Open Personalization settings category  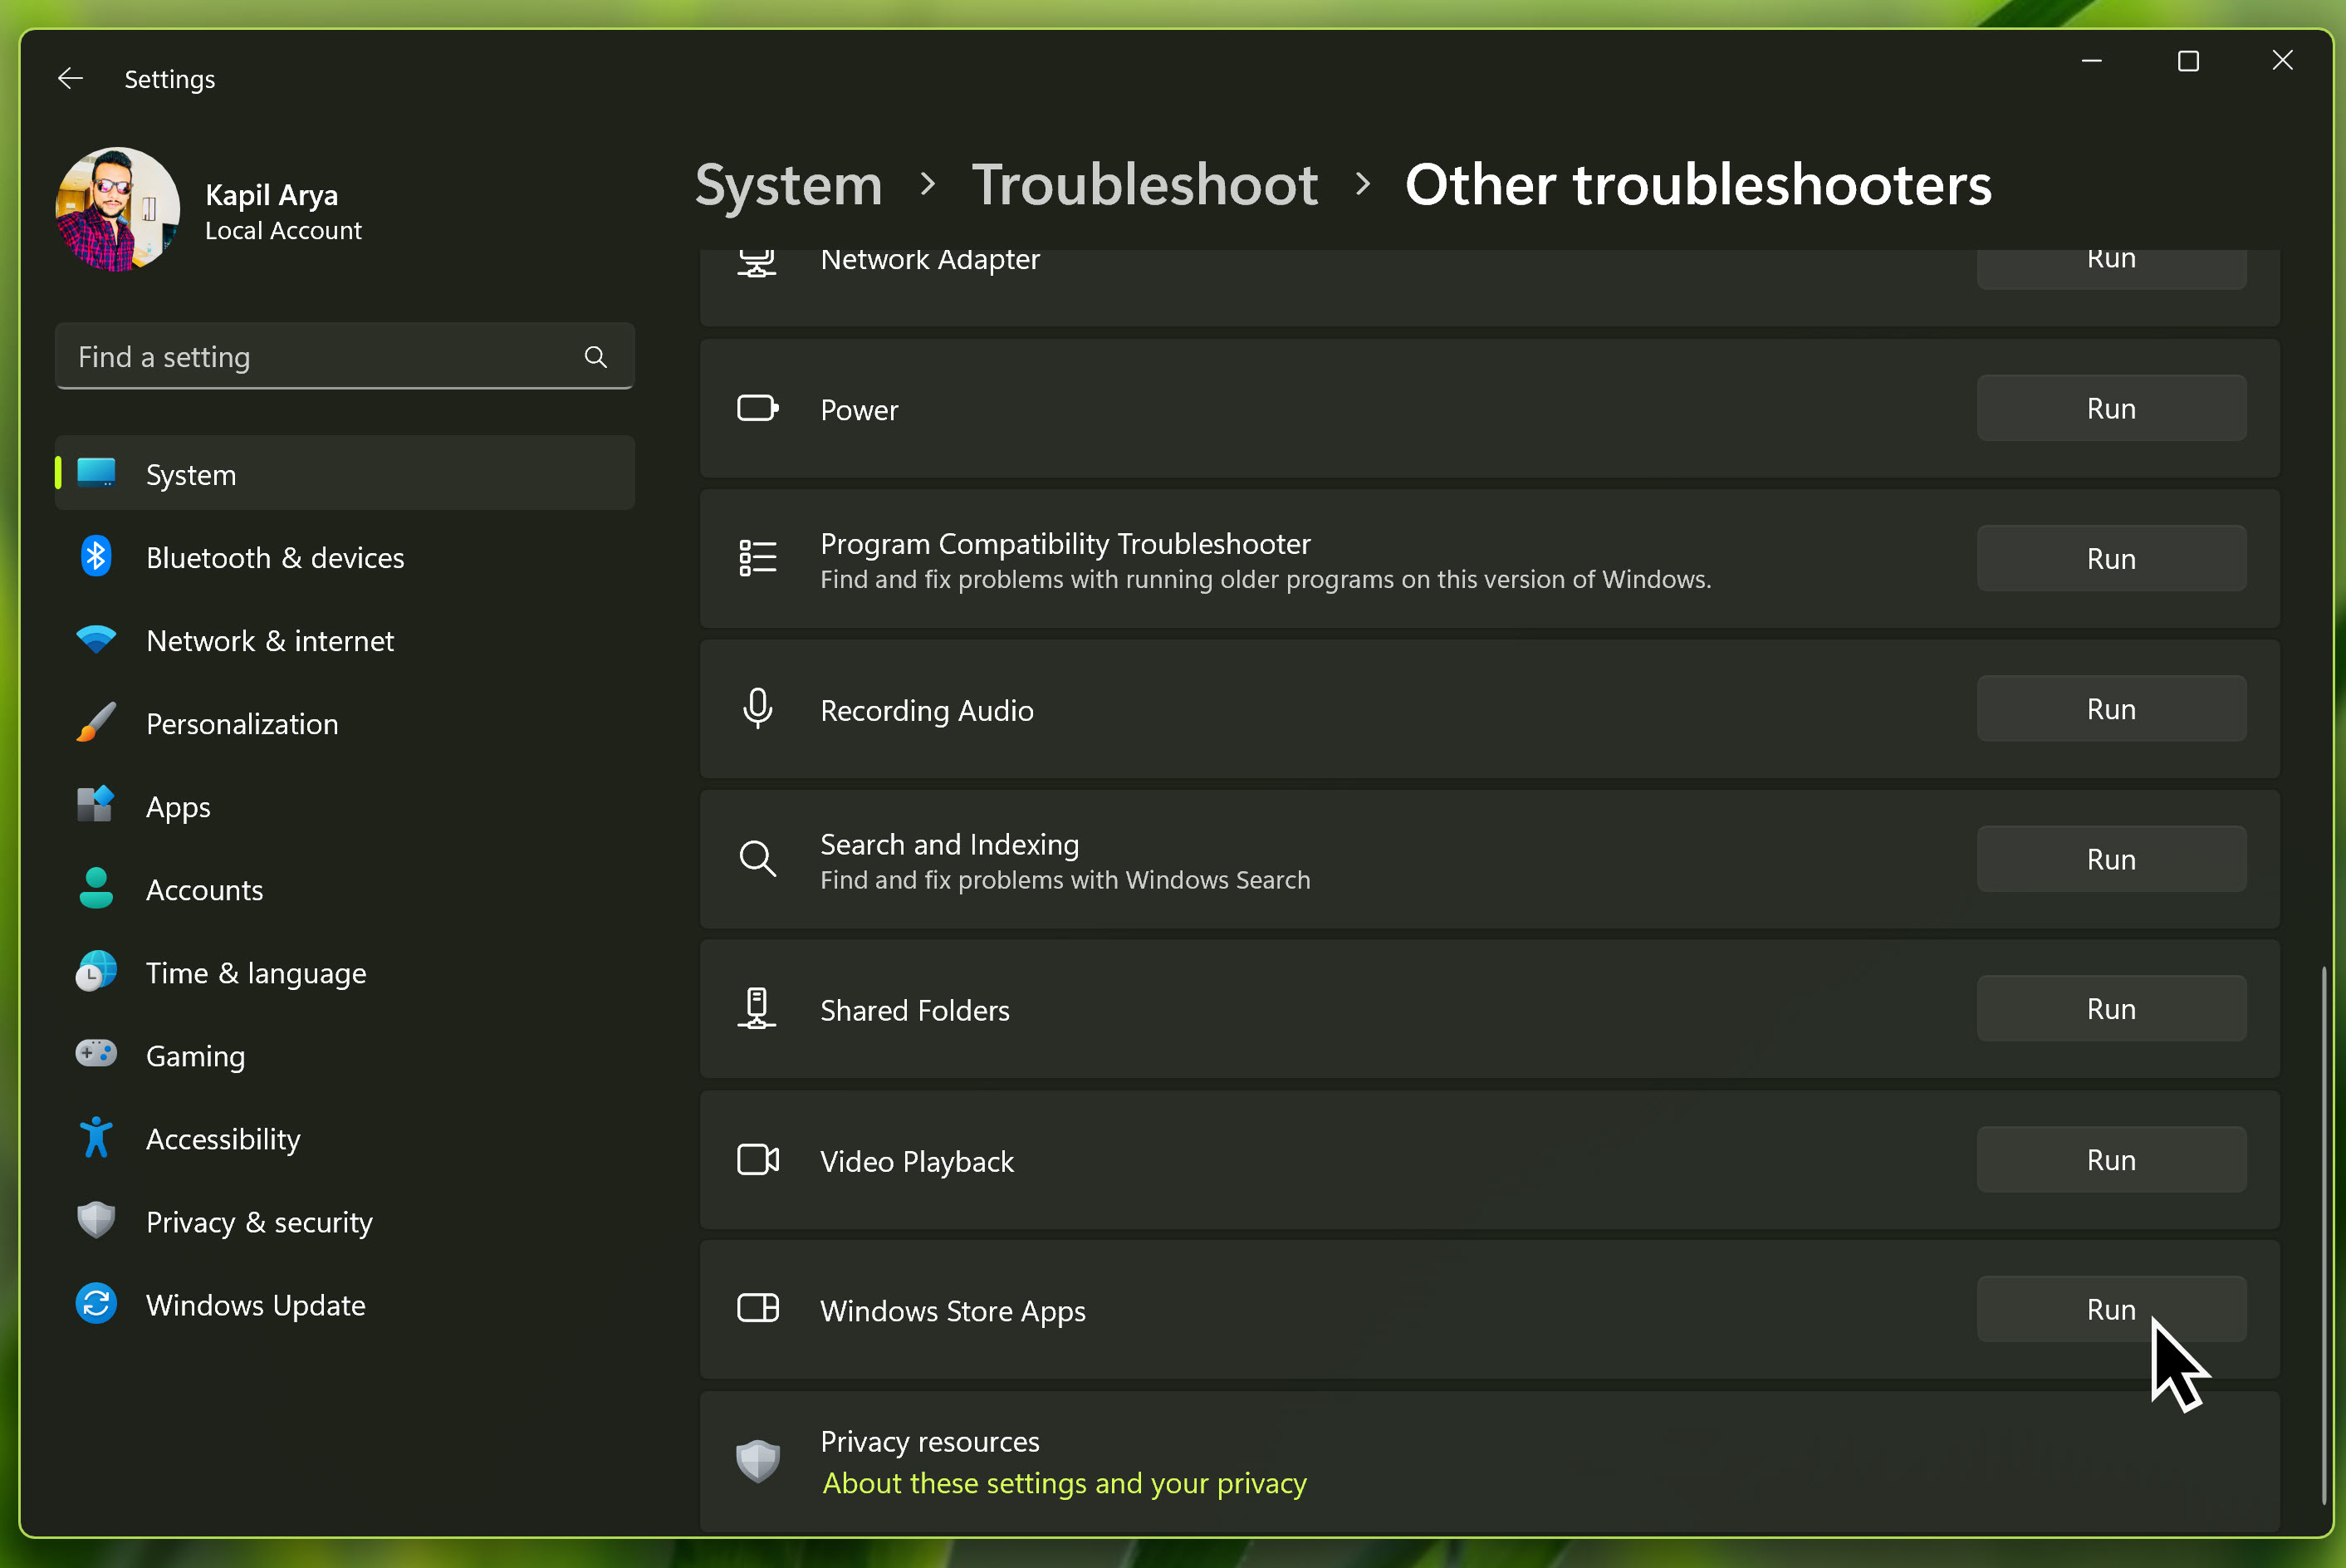[x=242, y=723]
